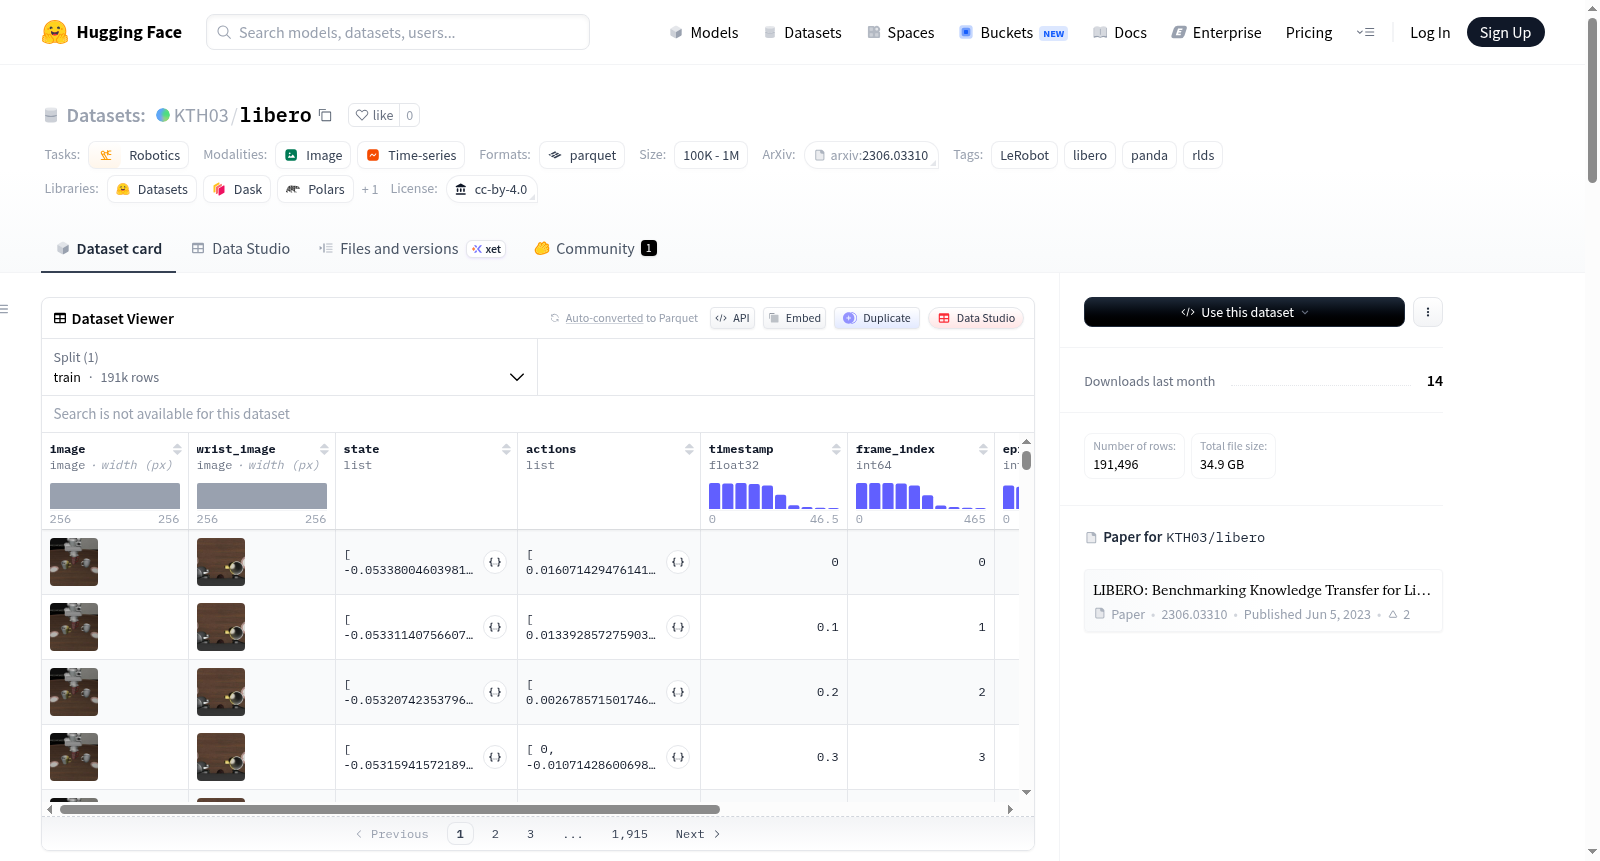Open the Datasets page
1600x861 pixels.
pos(803,32)
